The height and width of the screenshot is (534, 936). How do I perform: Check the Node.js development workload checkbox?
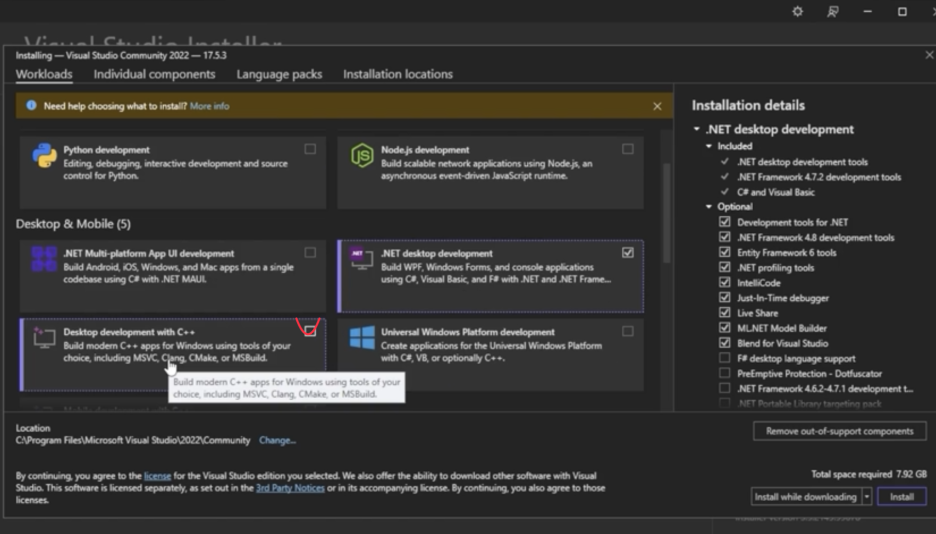pos(627,149)
